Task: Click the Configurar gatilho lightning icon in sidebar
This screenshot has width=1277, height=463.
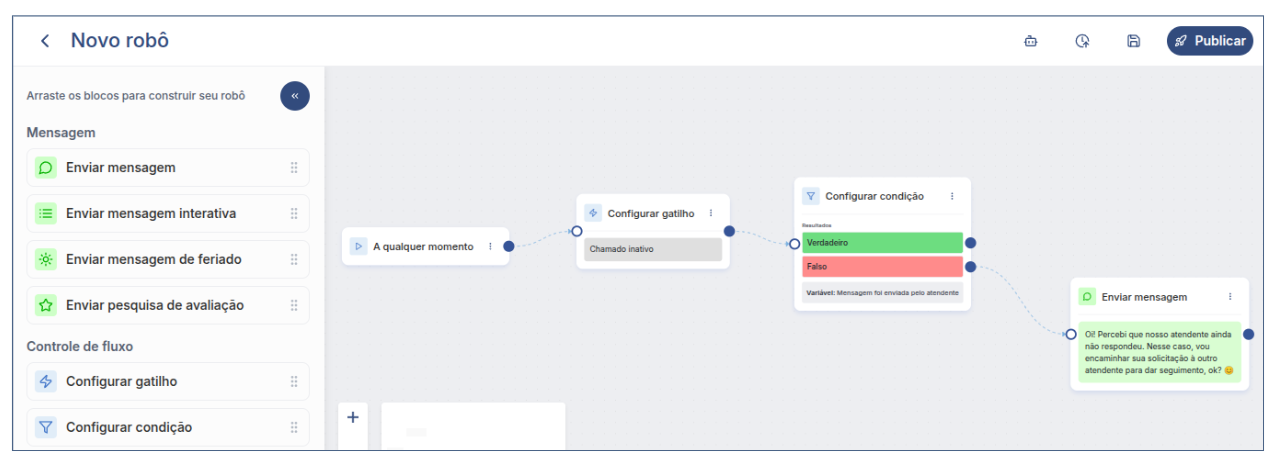Action: pyautogui.click(x=45, y=381)
